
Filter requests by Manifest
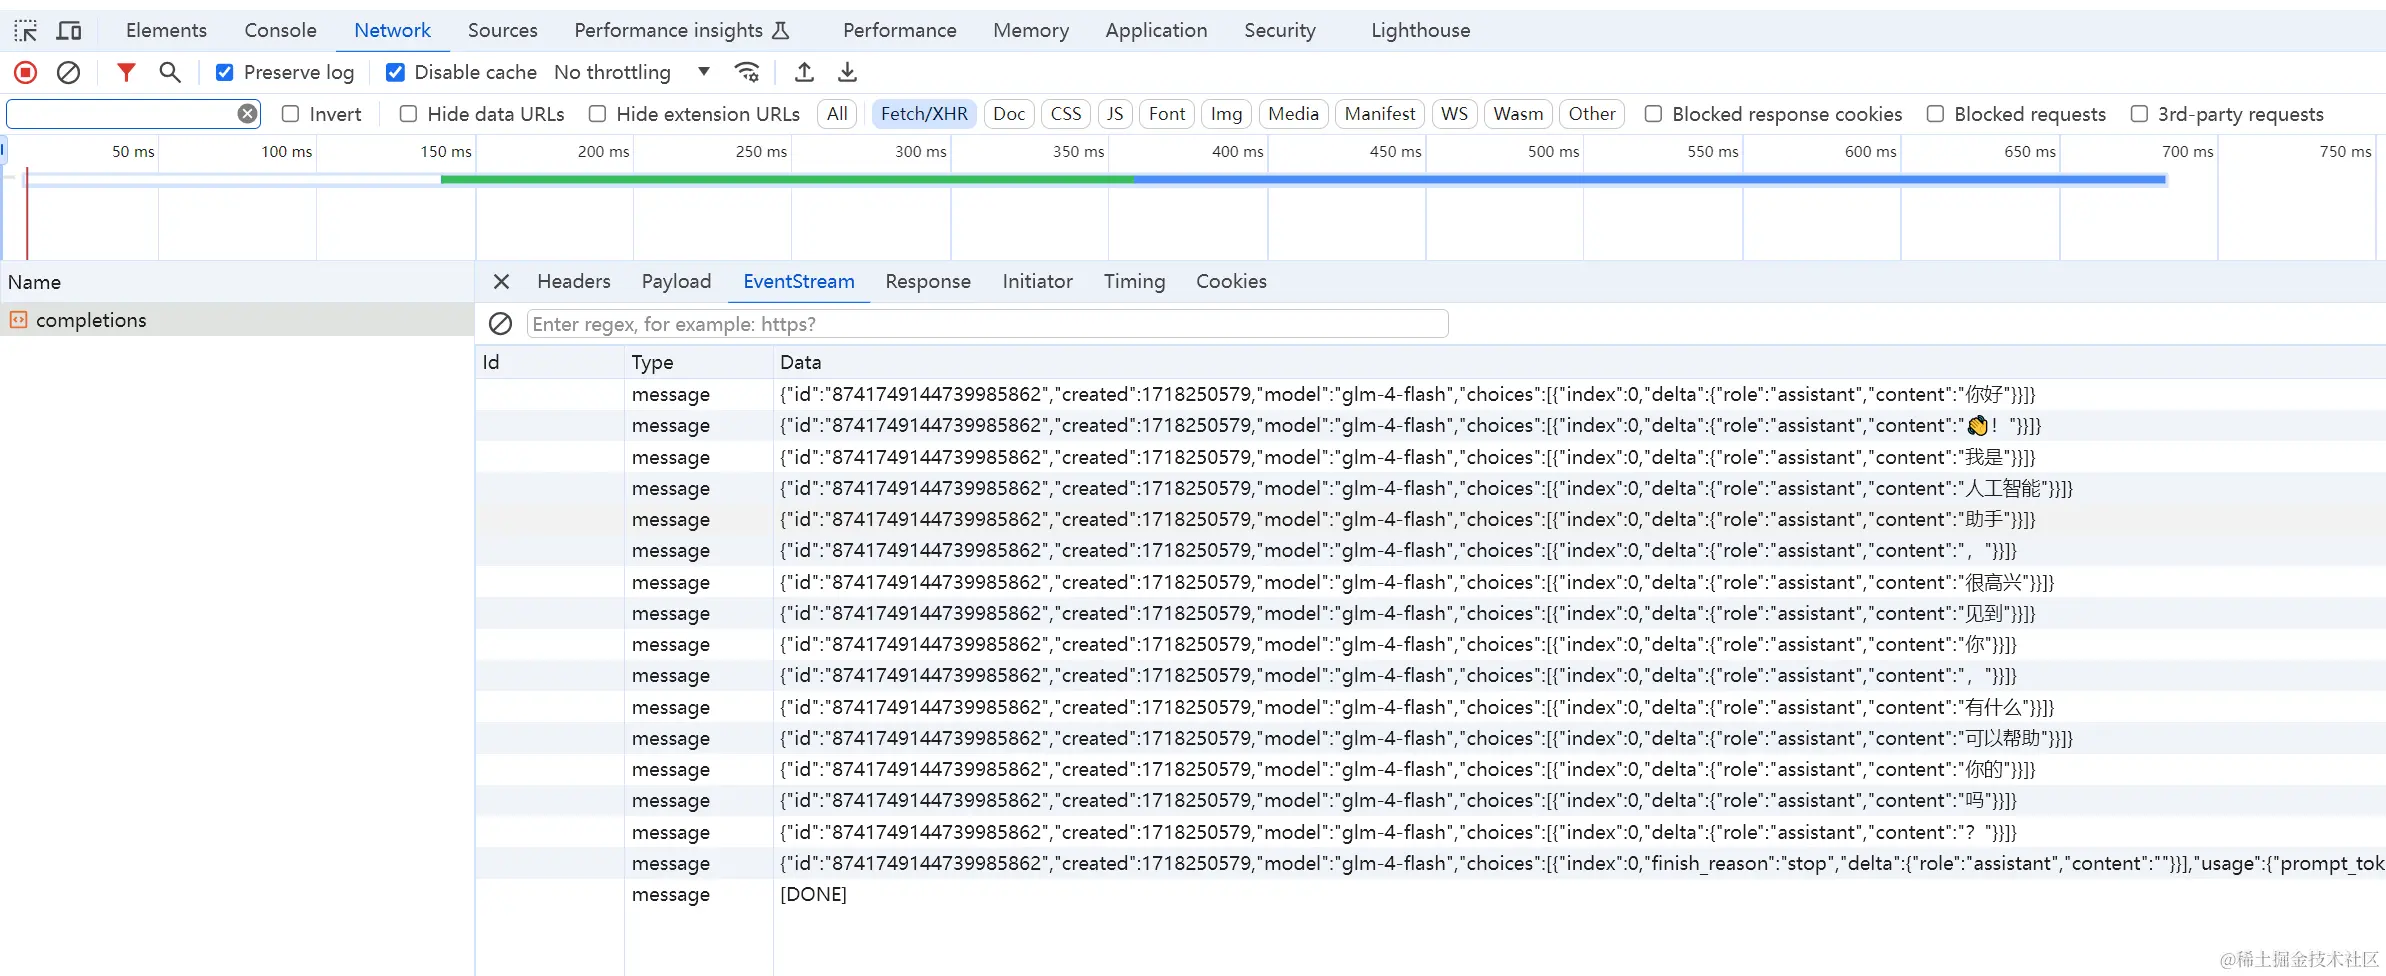(1379, 114)
